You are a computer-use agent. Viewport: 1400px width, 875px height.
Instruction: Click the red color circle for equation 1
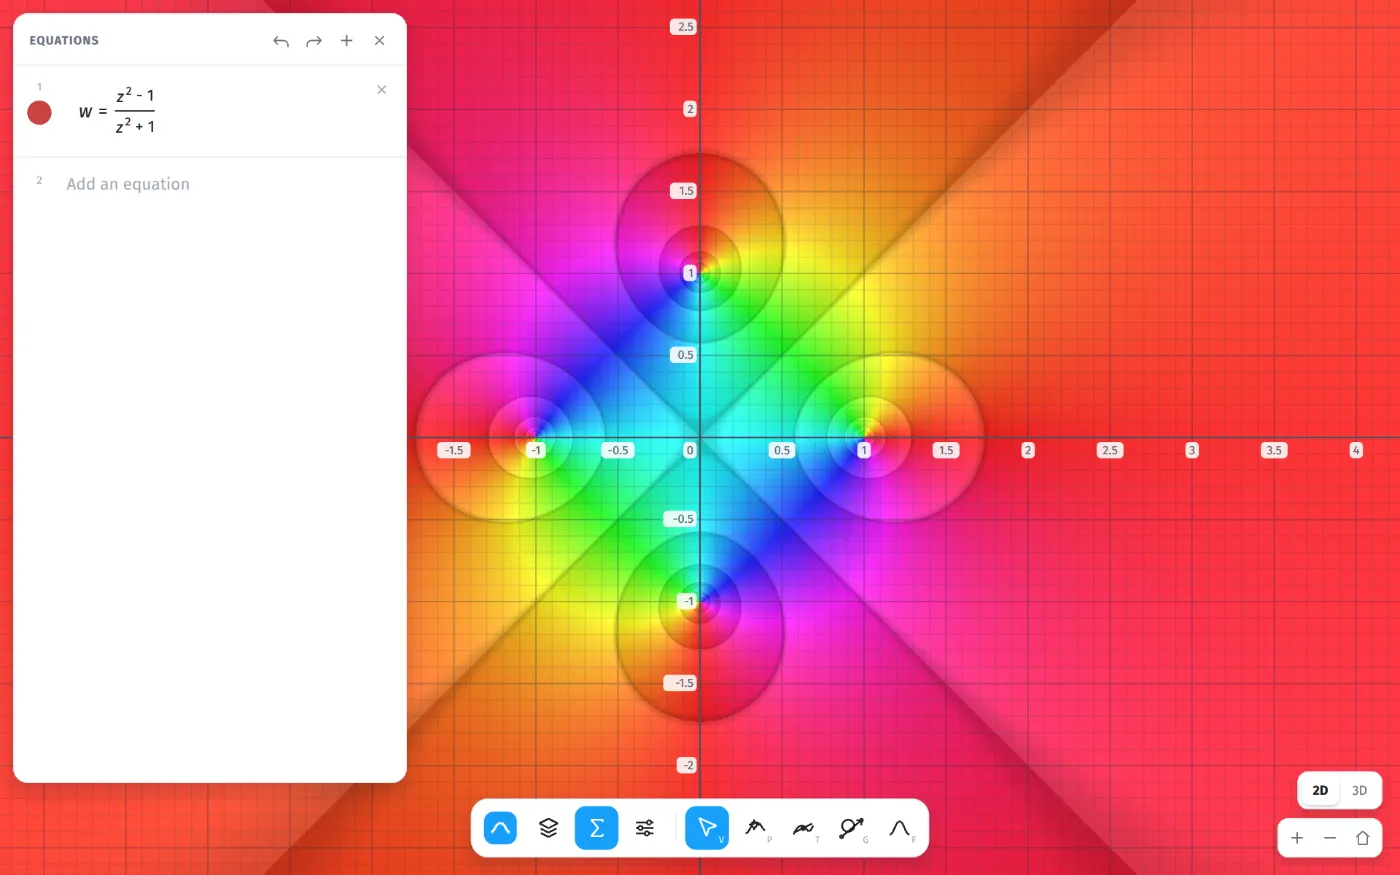click(39, 112)
